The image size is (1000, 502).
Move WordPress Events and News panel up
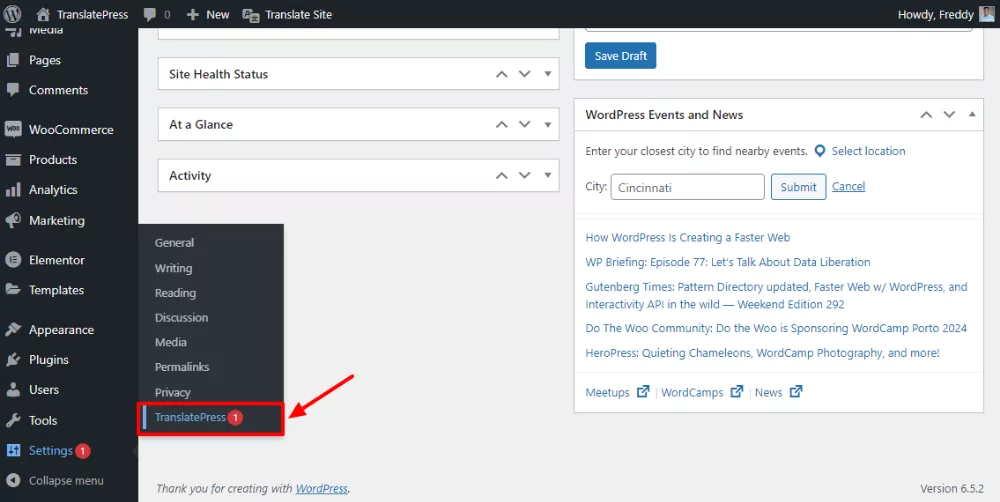926,115
